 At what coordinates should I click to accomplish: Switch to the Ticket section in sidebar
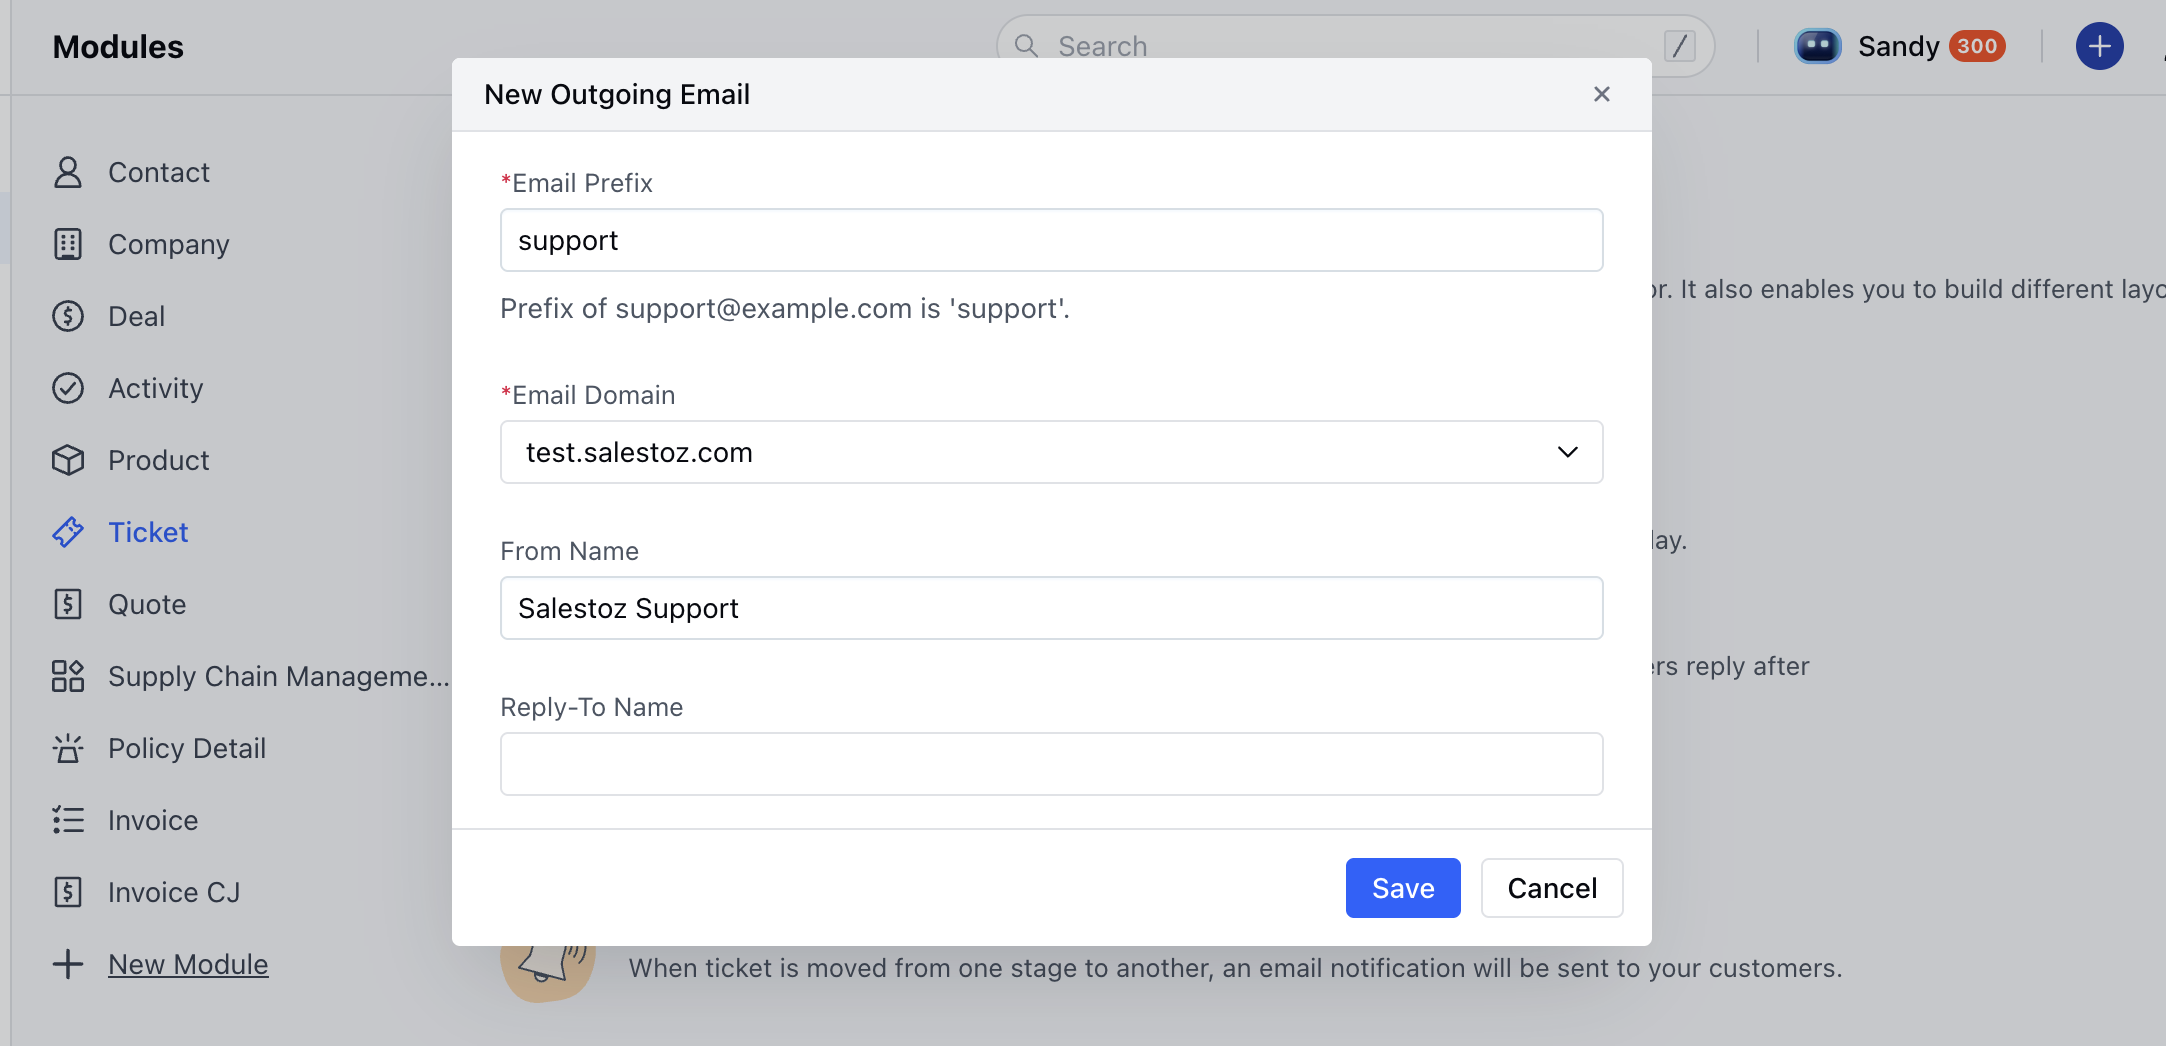coord(148,532)
